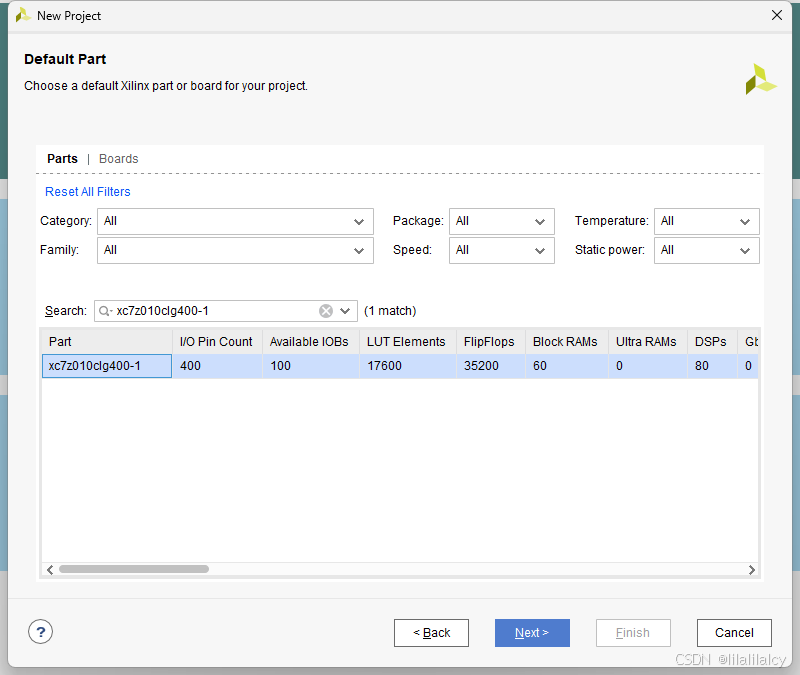Viewport: 800px width, 675px height.
Task: Click the 400 I/O Pin Count cell
Action: coord(217,366)
